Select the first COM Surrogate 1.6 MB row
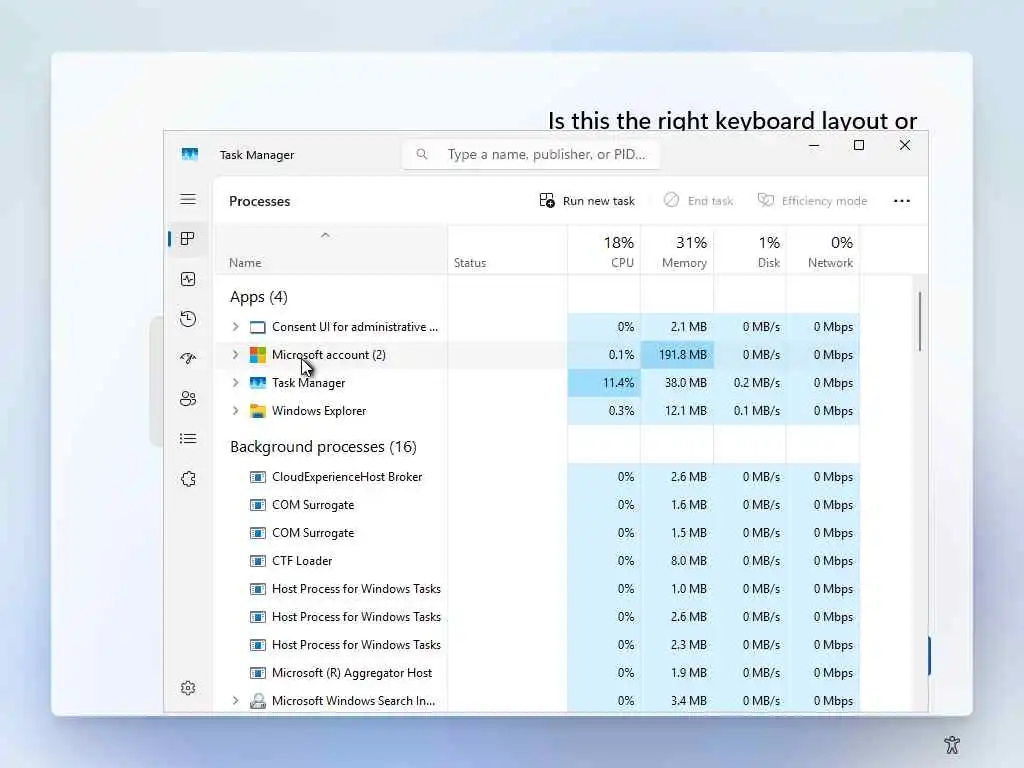Image resolution: width=1024 pixels, height=768 pixels. coord(537,505)
